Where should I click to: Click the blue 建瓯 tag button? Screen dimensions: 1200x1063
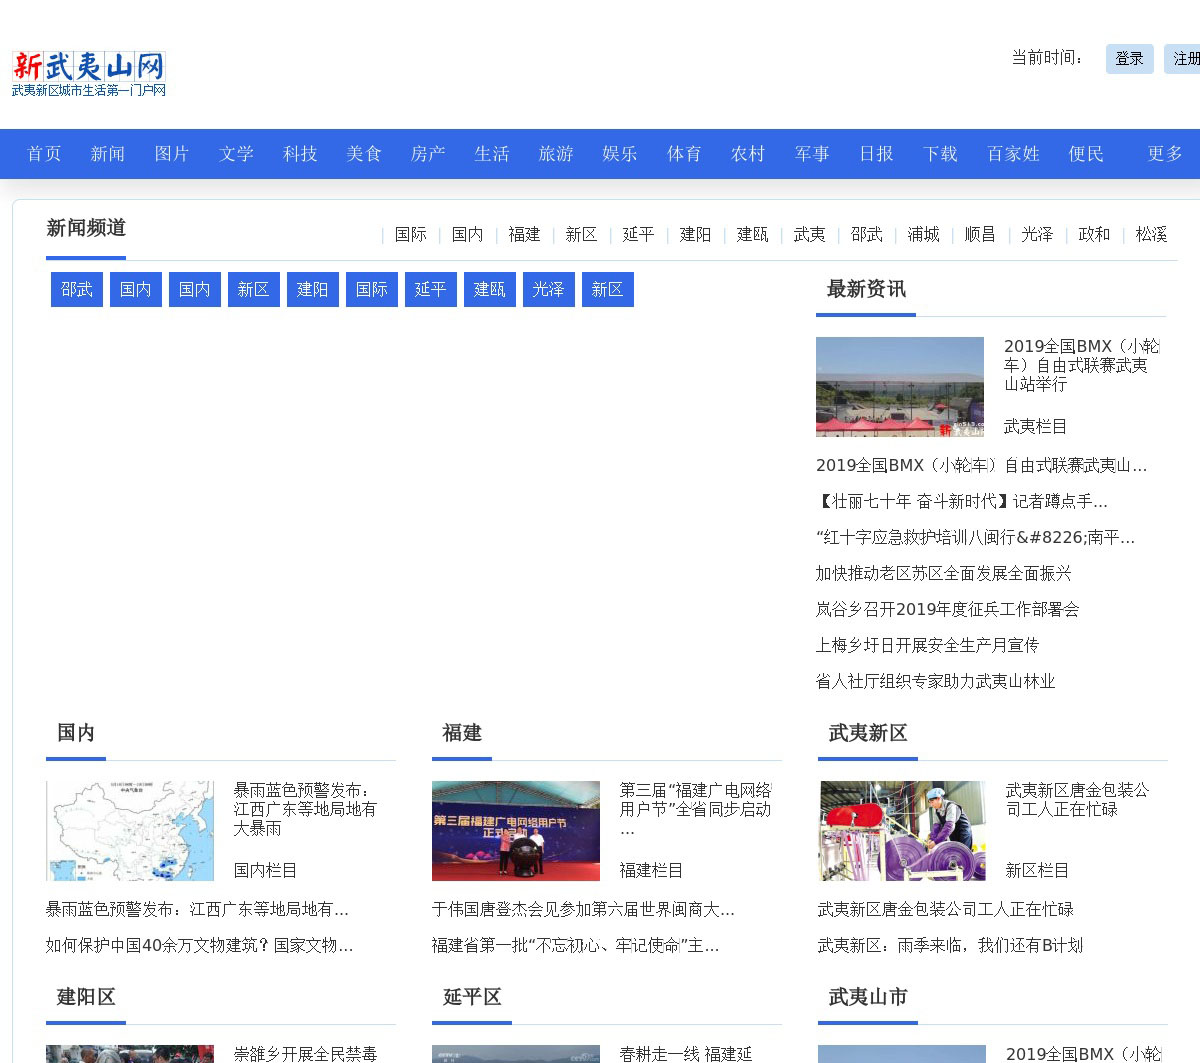pyautogui.click(x=490, y=290)
